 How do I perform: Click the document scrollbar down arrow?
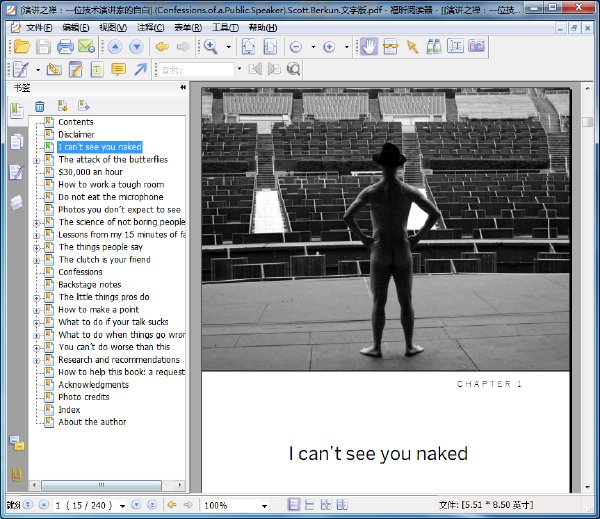point(587,487)
